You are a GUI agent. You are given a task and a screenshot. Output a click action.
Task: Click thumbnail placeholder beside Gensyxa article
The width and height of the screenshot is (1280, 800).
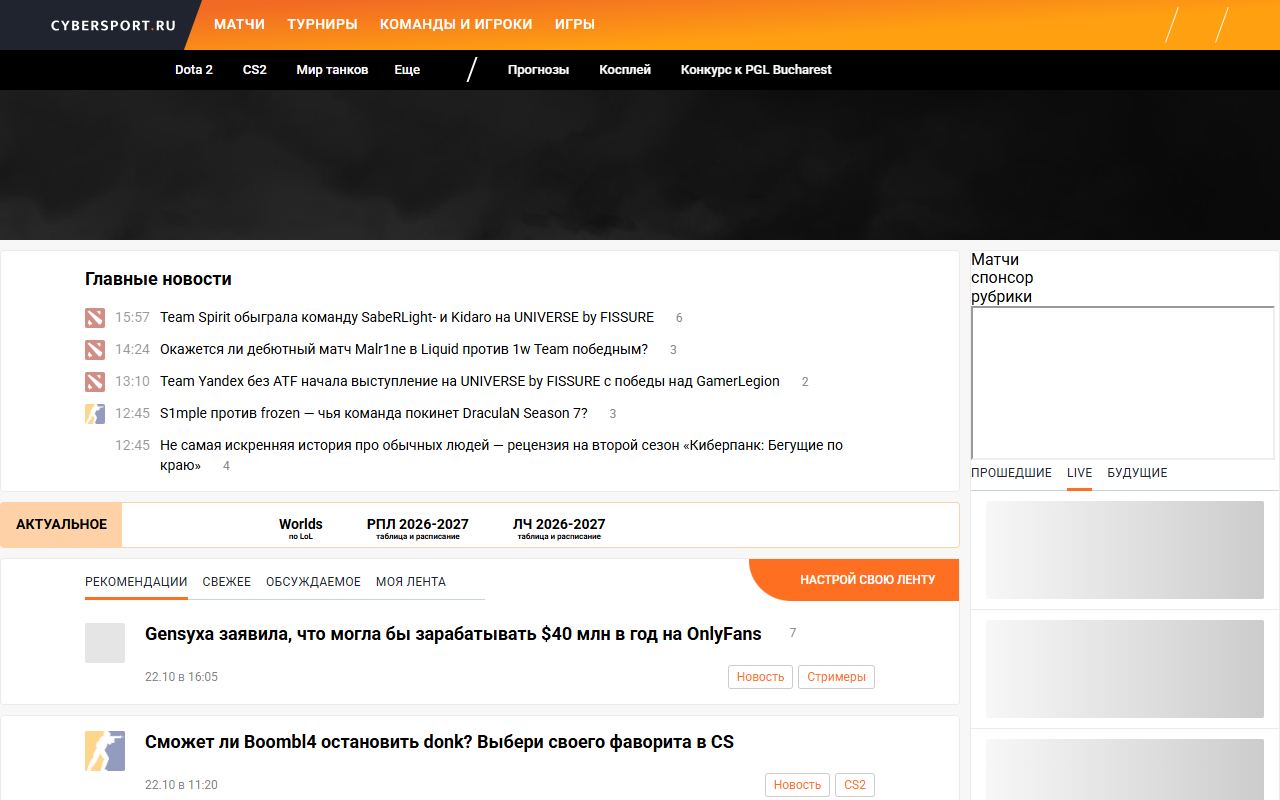[105, 643]
